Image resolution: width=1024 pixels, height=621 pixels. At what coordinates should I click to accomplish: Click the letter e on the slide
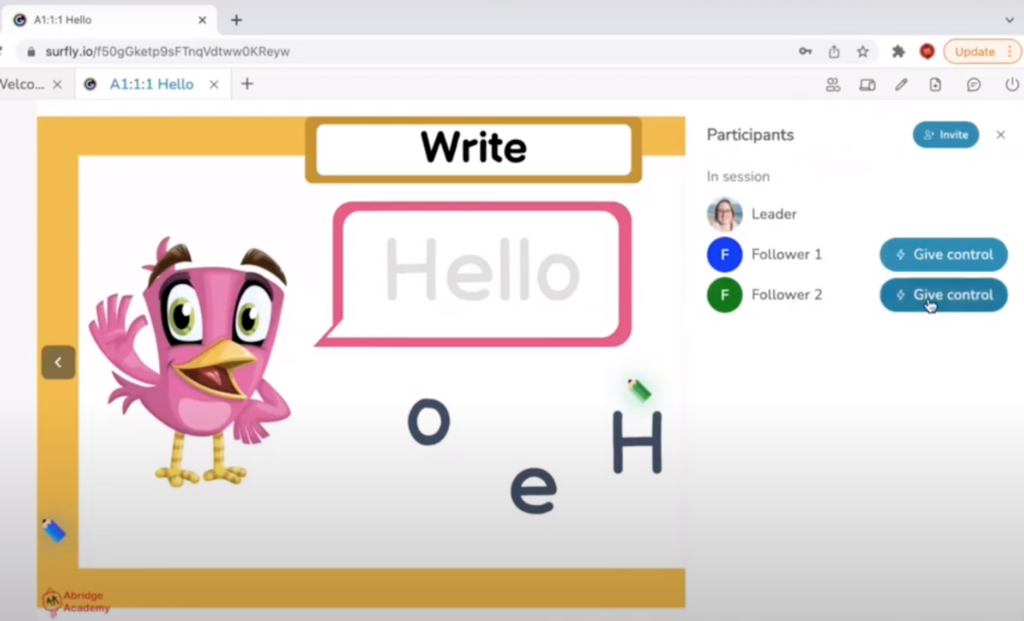click(x=534, y=490)
